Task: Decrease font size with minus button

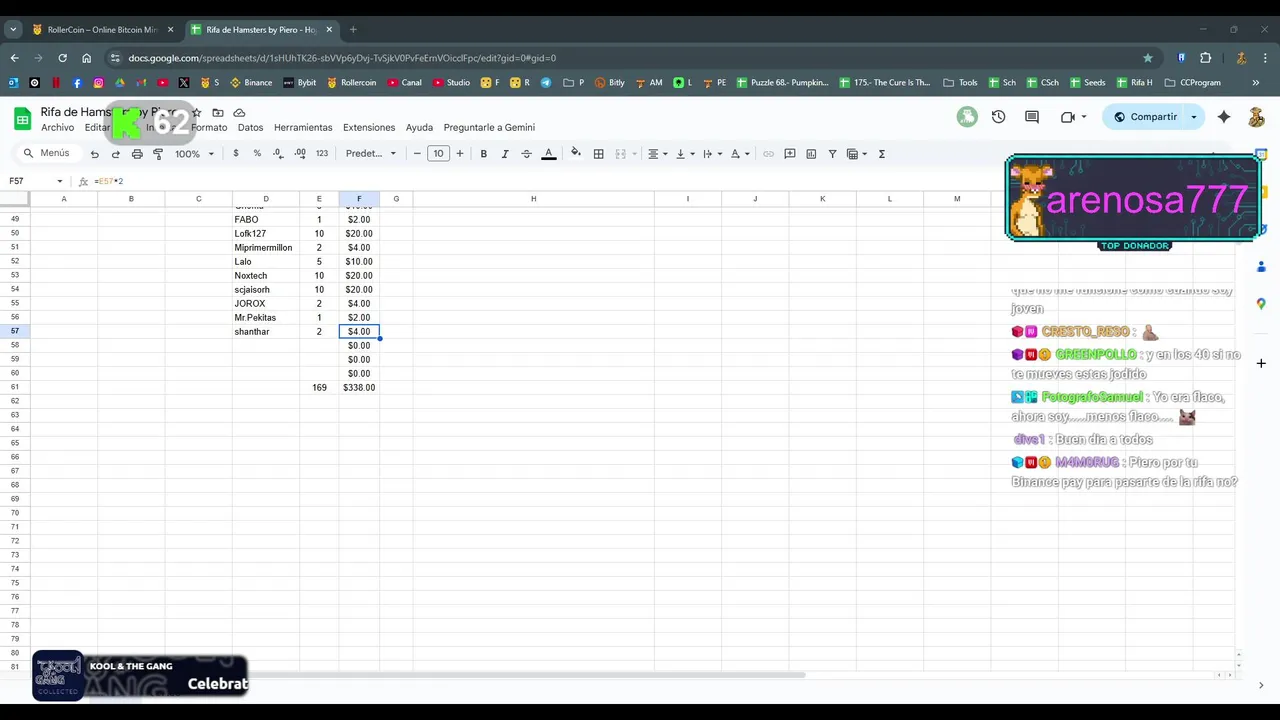Action: click(x=417, y=154)
